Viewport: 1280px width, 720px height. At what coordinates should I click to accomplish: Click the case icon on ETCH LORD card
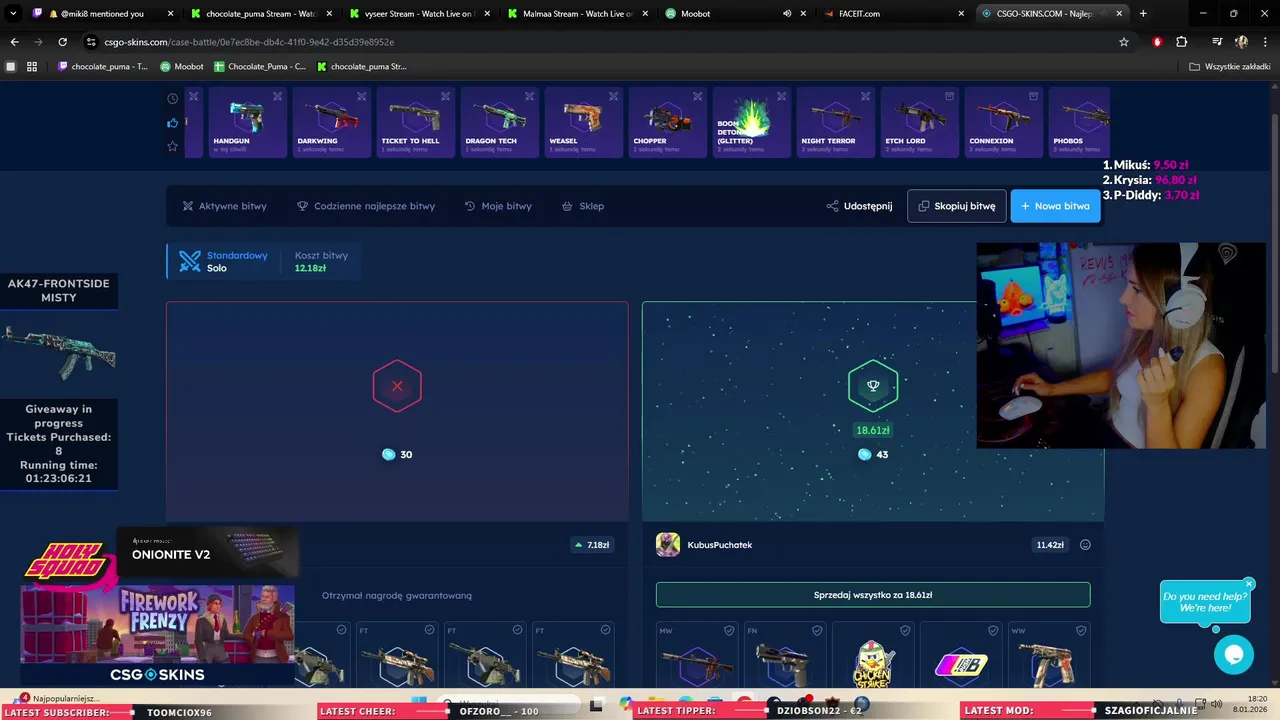click(949, 96)
